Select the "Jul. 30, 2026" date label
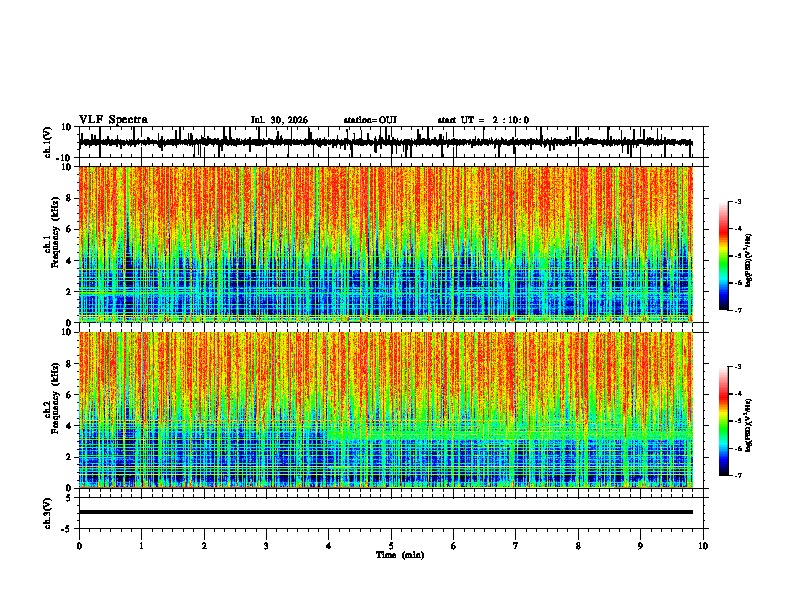Viewport: 792px width, 612px height. [x=279, y=120]
